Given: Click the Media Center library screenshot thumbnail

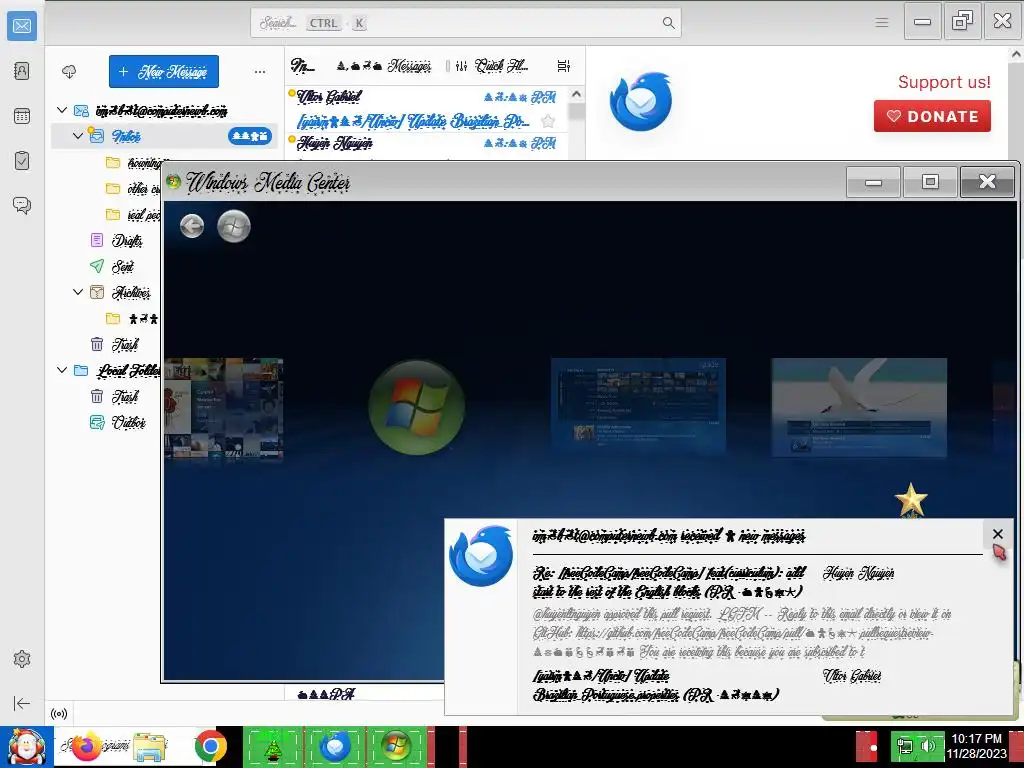Looking at the screenshot, I should point(638,406).
